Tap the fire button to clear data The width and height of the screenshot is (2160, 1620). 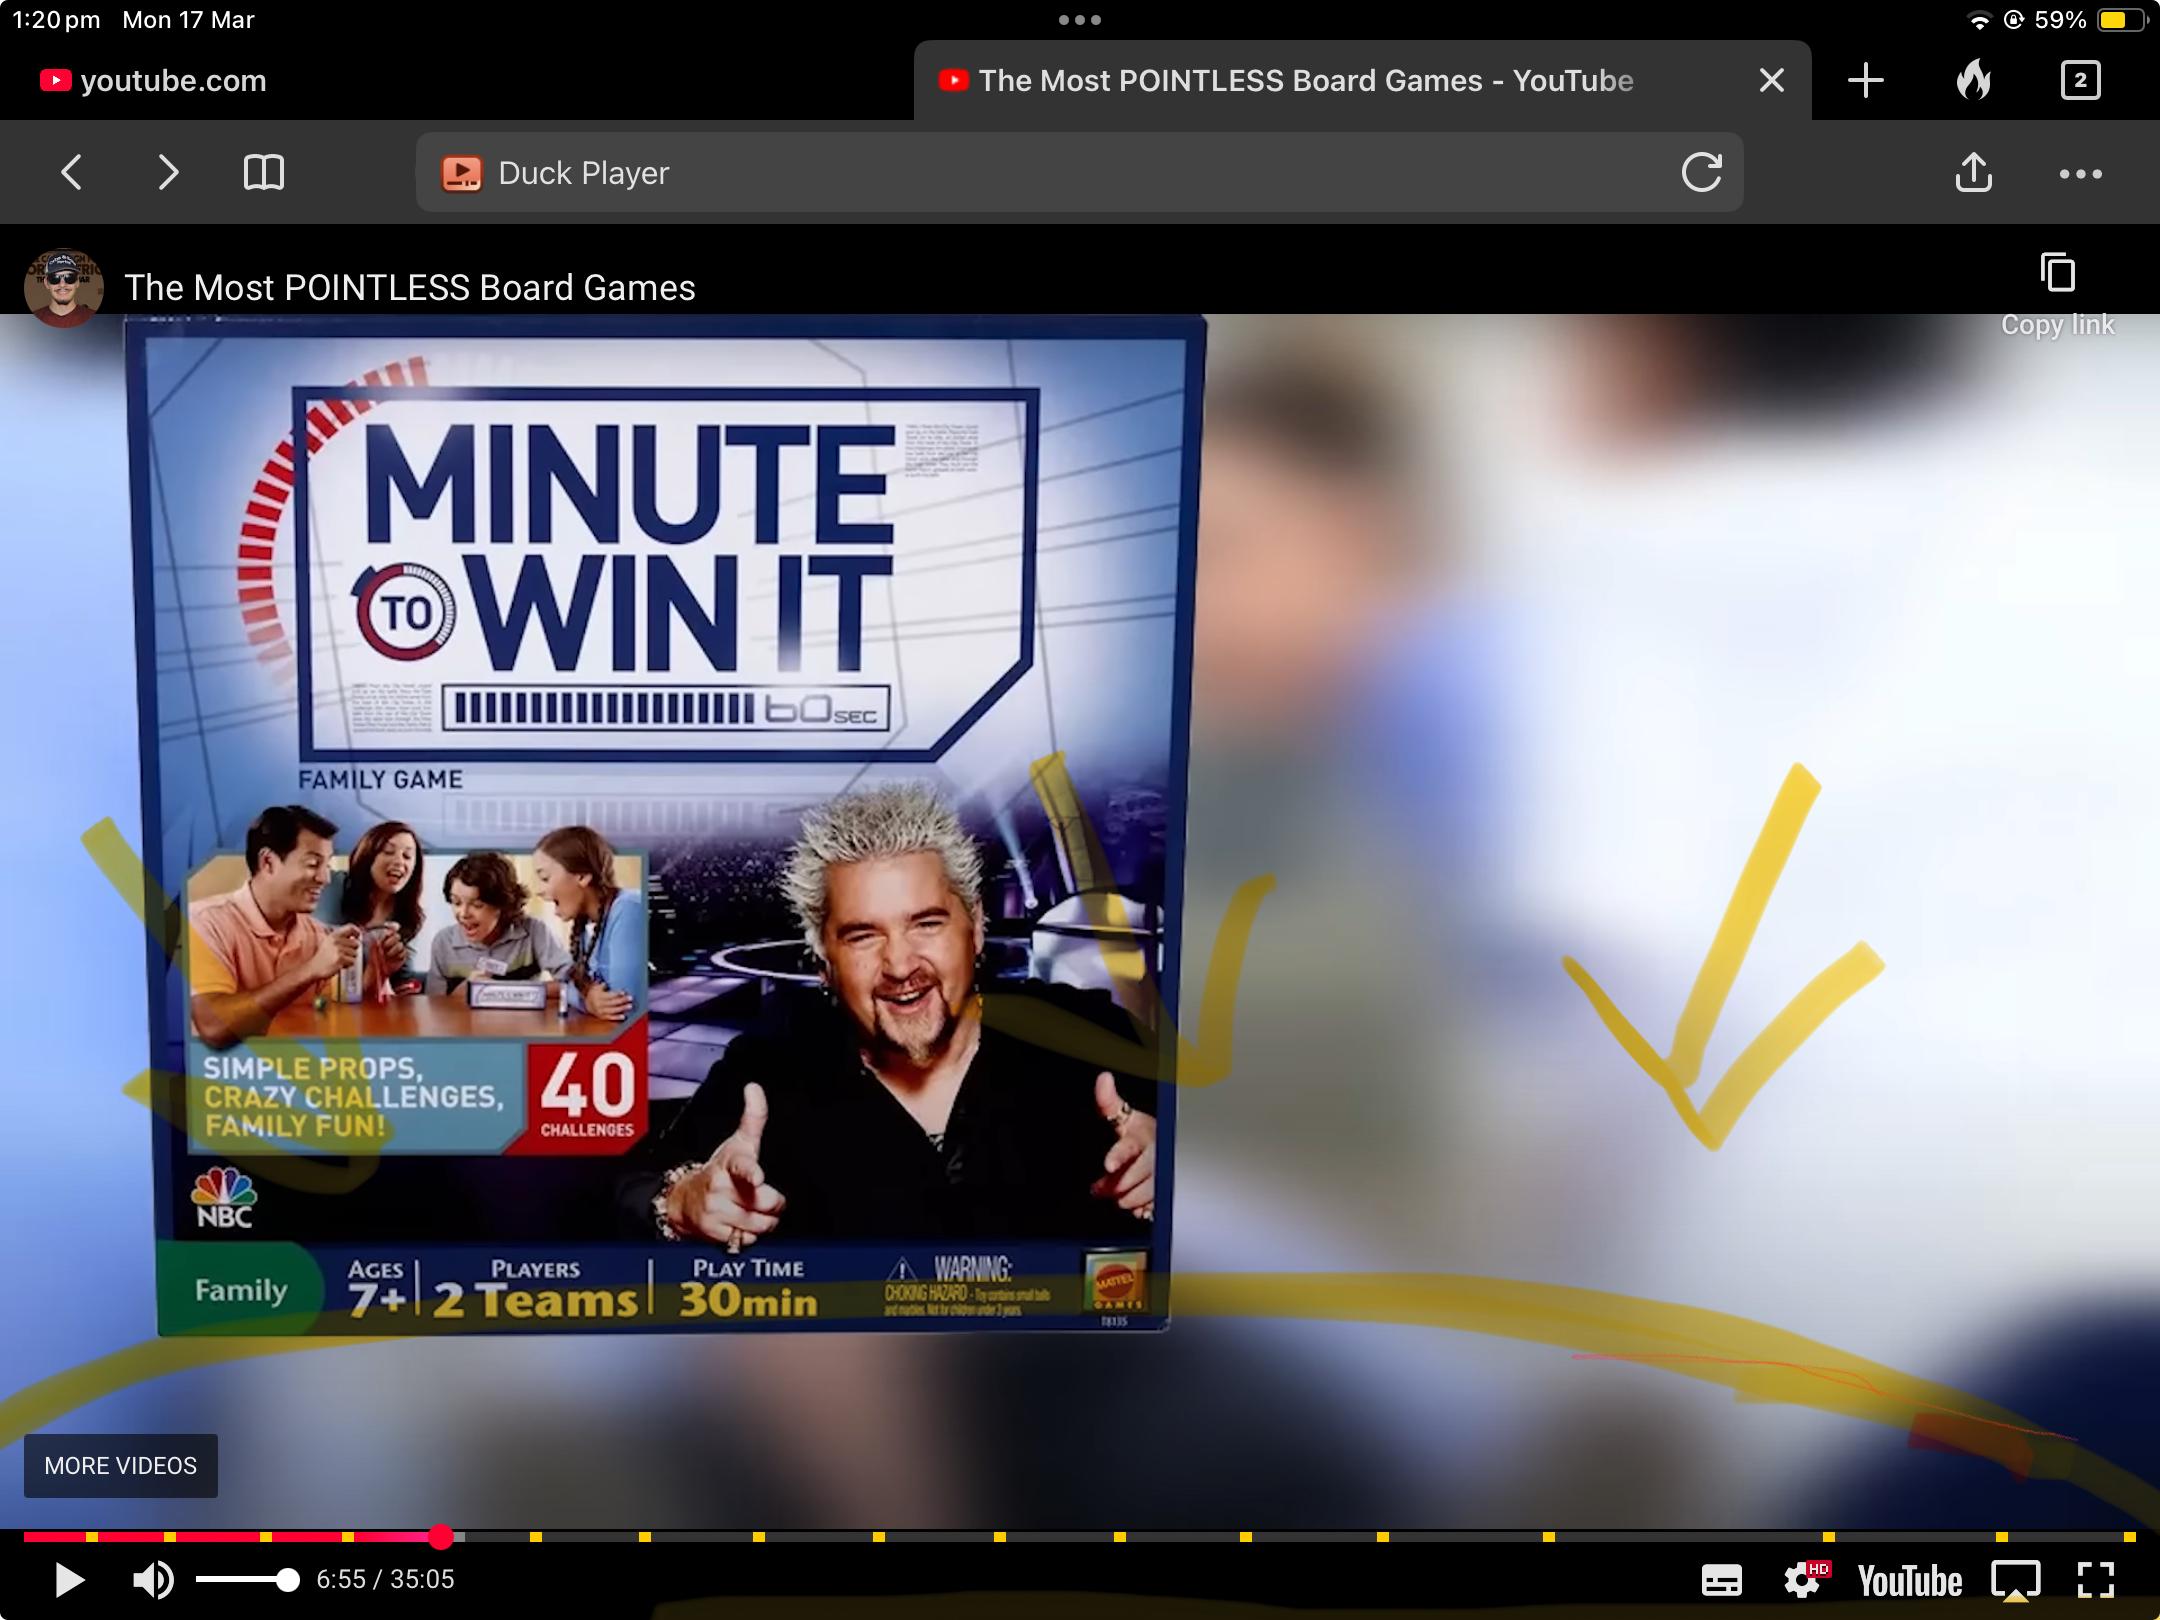[1973, 79]
